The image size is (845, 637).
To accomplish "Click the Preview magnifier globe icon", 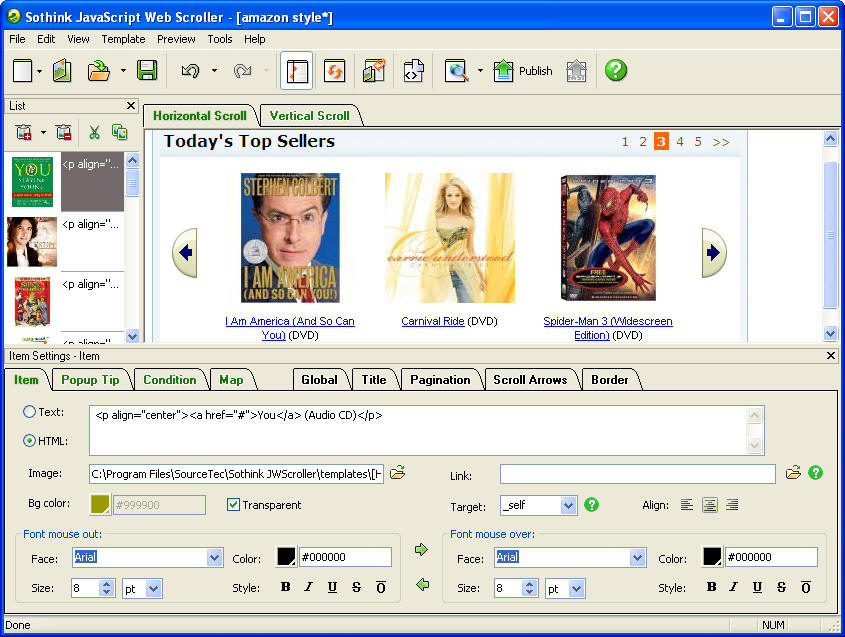I will coord(456,71).
